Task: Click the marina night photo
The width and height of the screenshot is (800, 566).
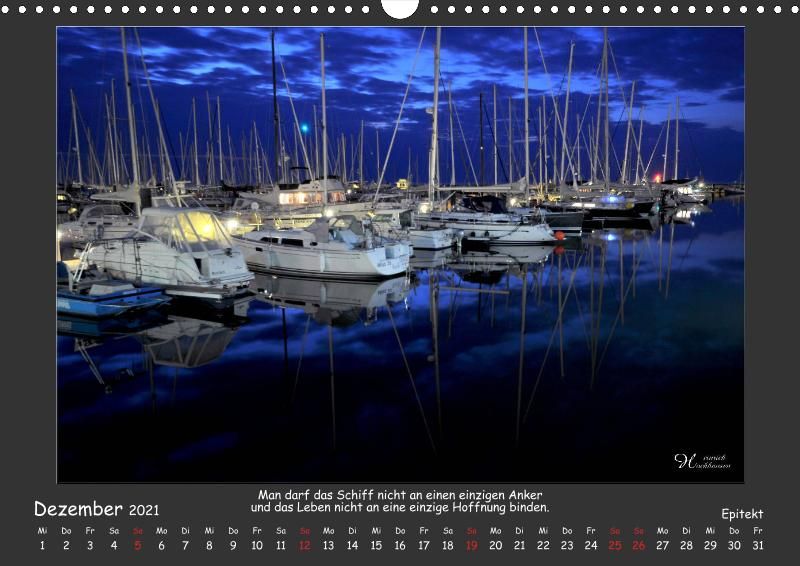Action: (x=400, y=254)
